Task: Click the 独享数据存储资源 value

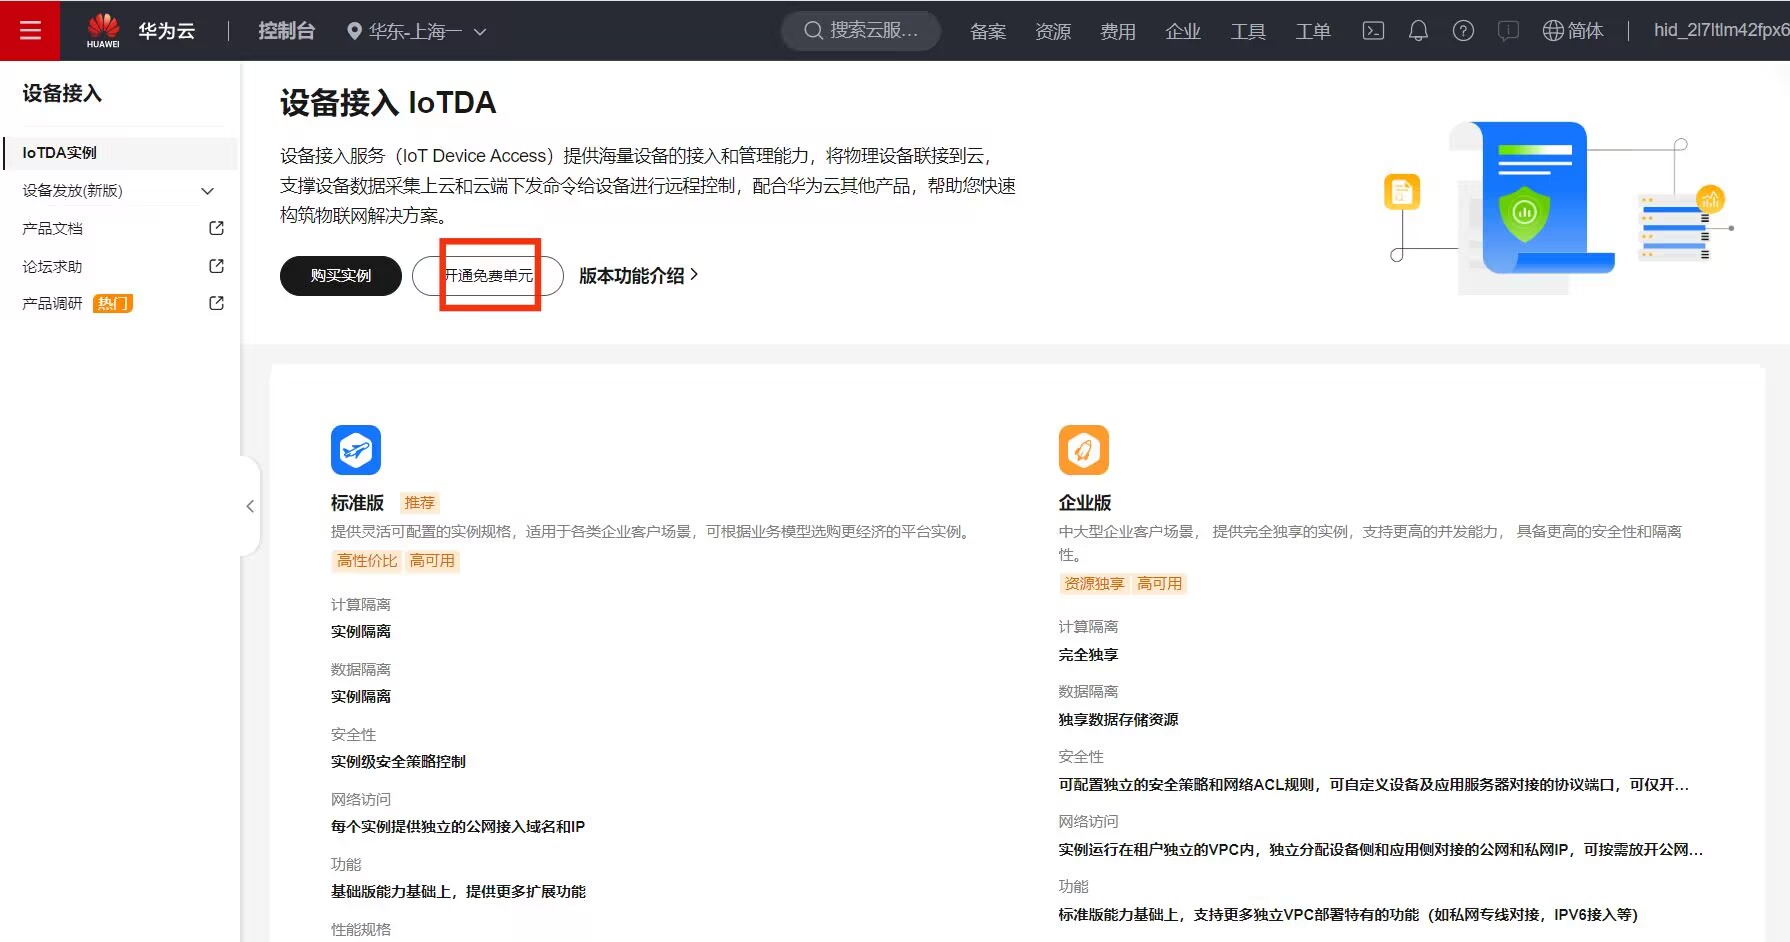Action: click(x=1119, y=720)
